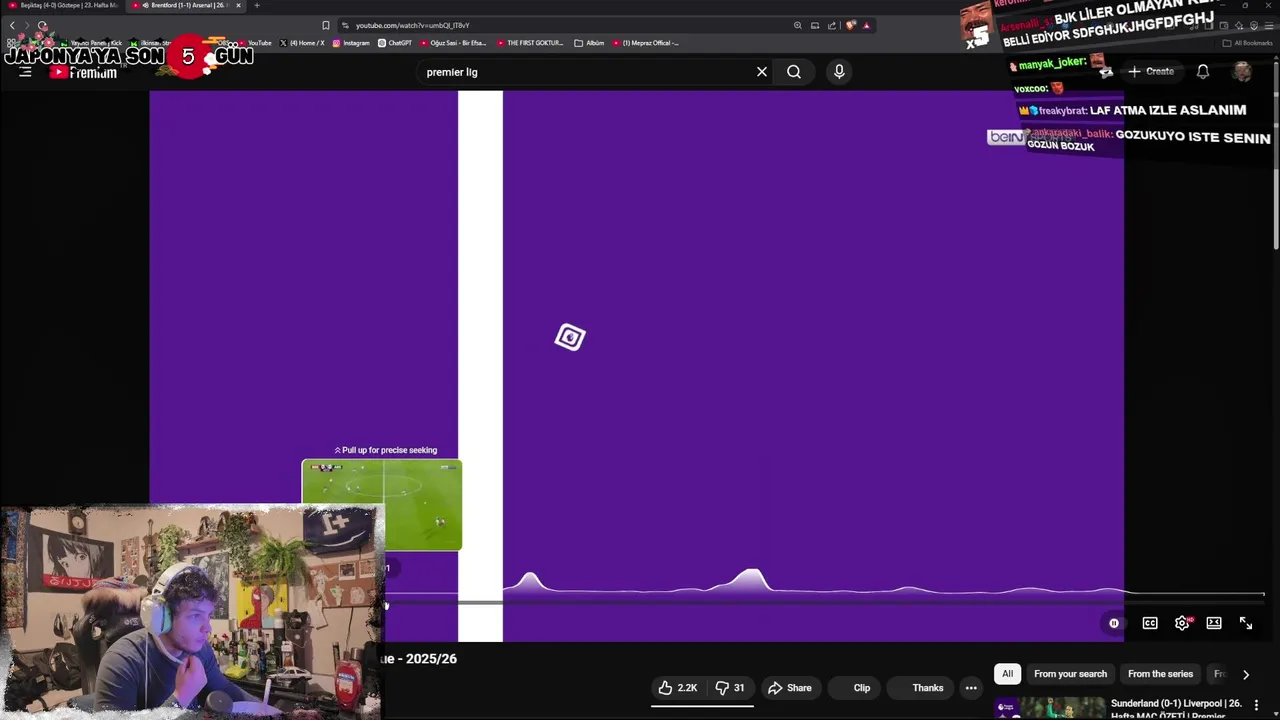Open the browser hamburger menu
1280x720 pixels.
point(1268,25)
